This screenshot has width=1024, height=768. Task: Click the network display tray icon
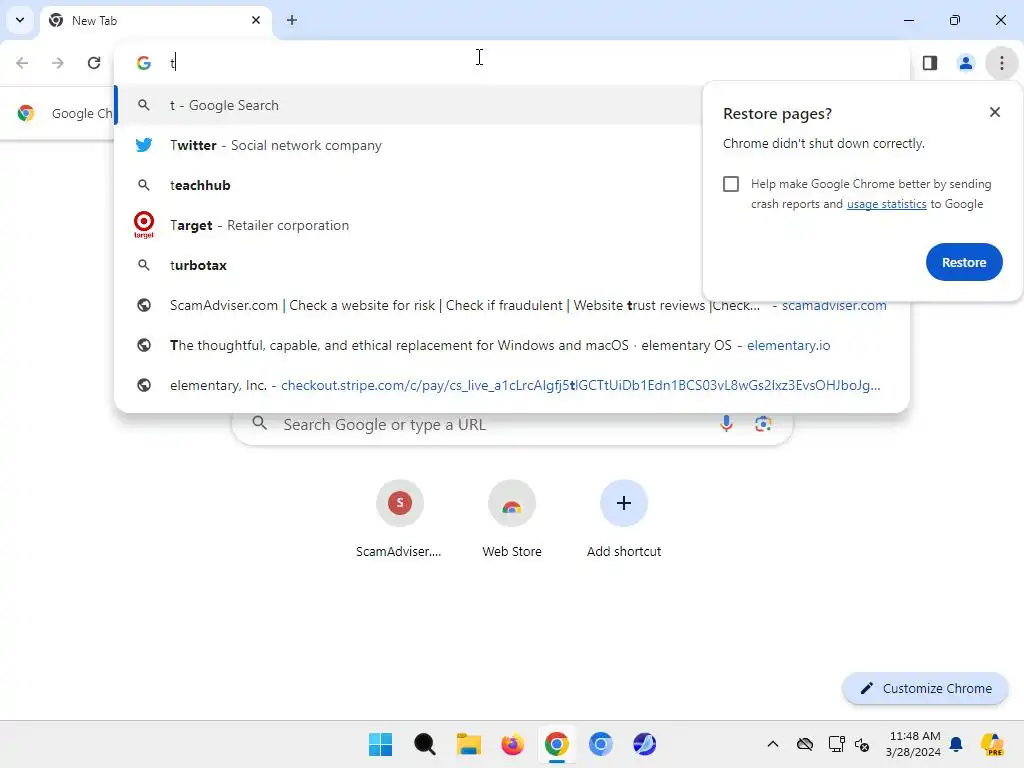click(x=837, y=744)
